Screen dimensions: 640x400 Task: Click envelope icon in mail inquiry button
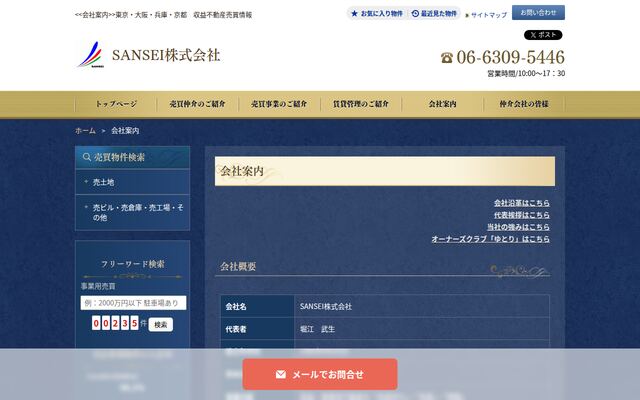pyautogui.click(x=280, y=374)
